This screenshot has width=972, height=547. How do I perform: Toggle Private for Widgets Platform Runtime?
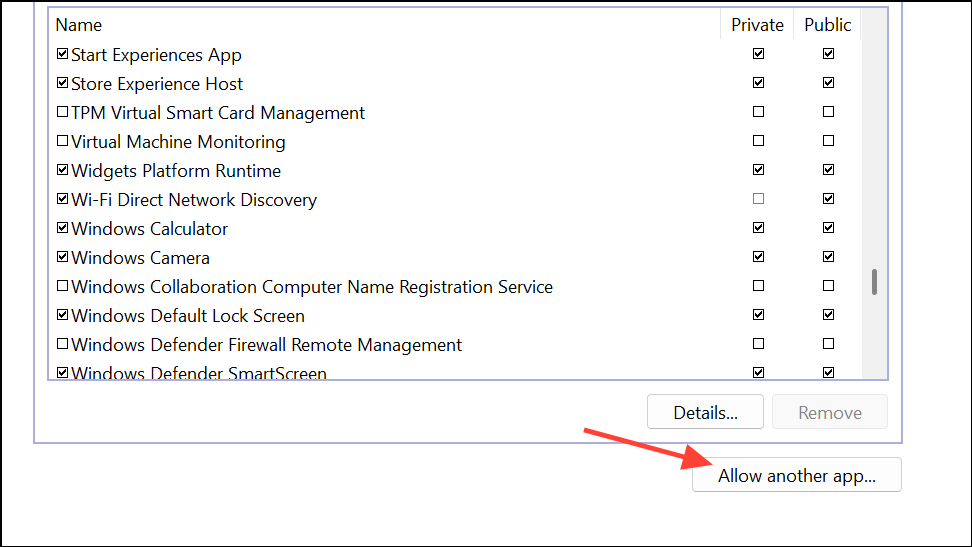pos(758,169)
